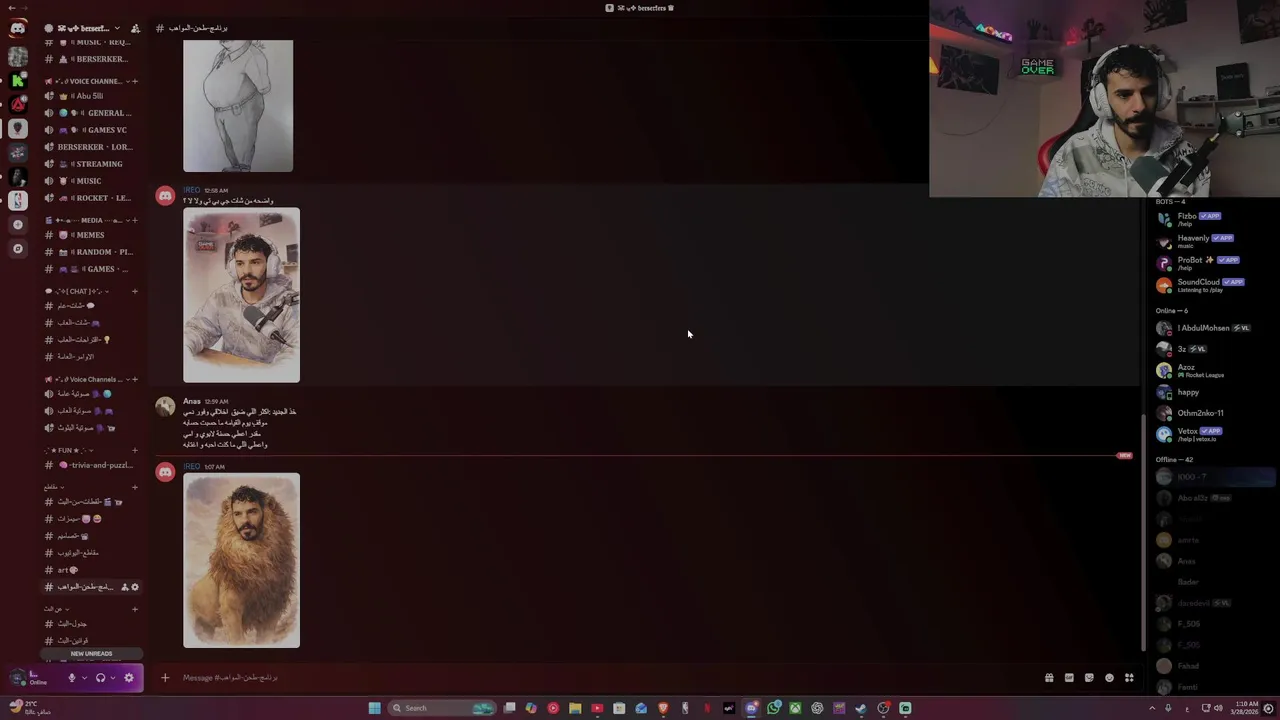Viewport: 1280px width, 720px height.
Task: Go back with left arrow at top
Action: 10,7
